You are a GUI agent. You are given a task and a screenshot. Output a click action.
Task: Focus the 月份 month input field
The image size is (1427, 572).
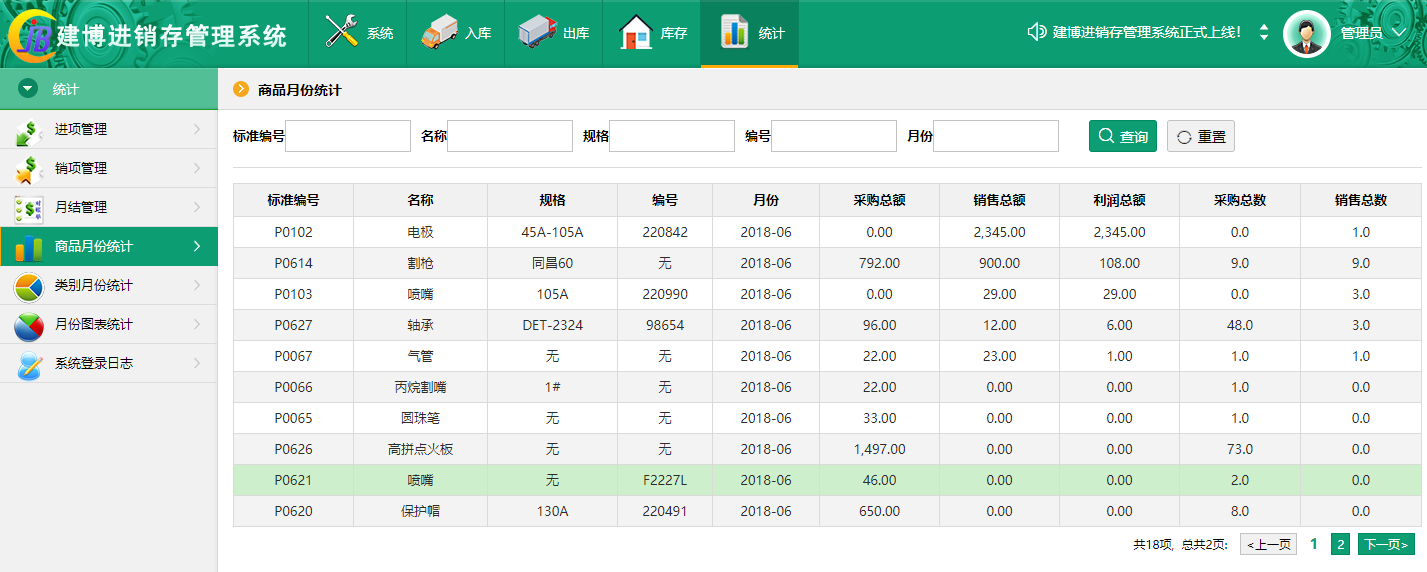click(x=995, y=136)
